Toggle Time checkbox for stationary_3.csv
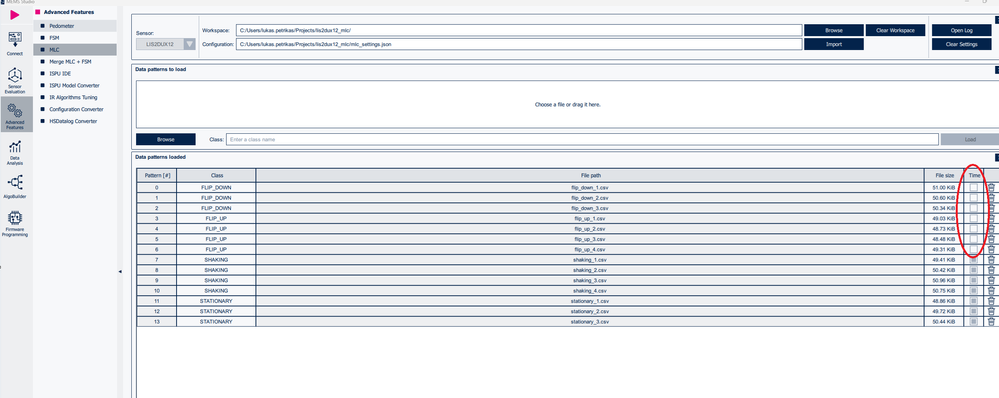 tap(974, 322)
